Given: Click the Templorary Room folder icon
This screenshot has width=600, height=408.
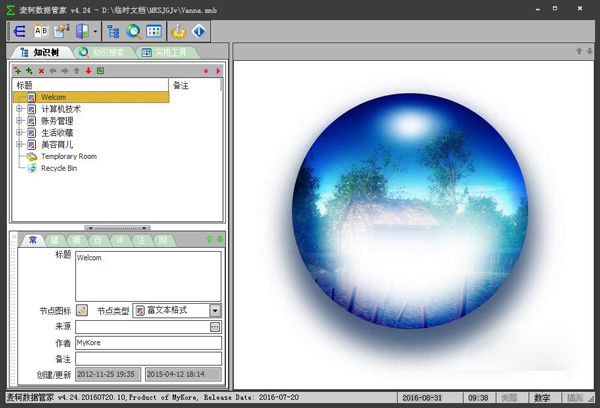Looking at the screenshot, I should pyautogui.click(x=32, y=157).
